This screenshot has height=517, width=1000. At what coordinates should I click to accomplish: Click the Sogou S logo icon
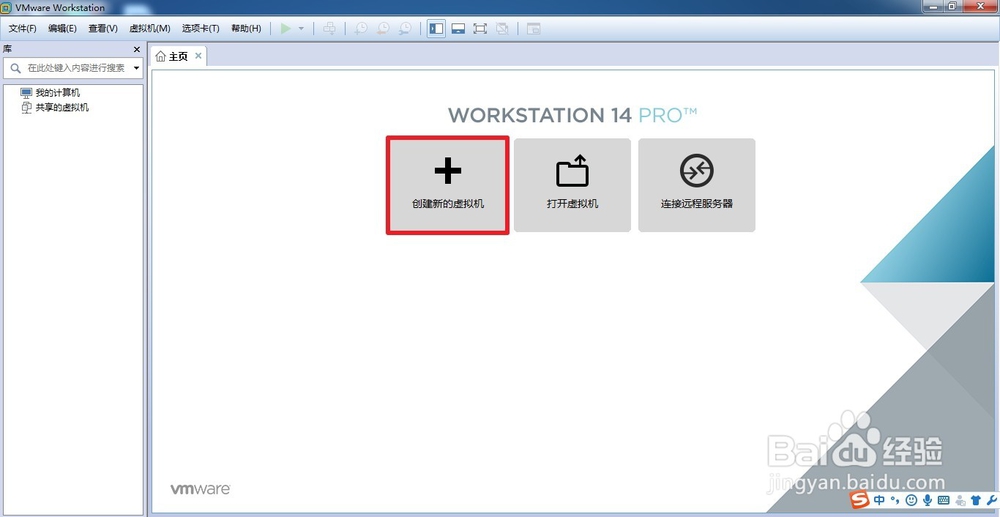pyautogui.click(x=860, y=499)
